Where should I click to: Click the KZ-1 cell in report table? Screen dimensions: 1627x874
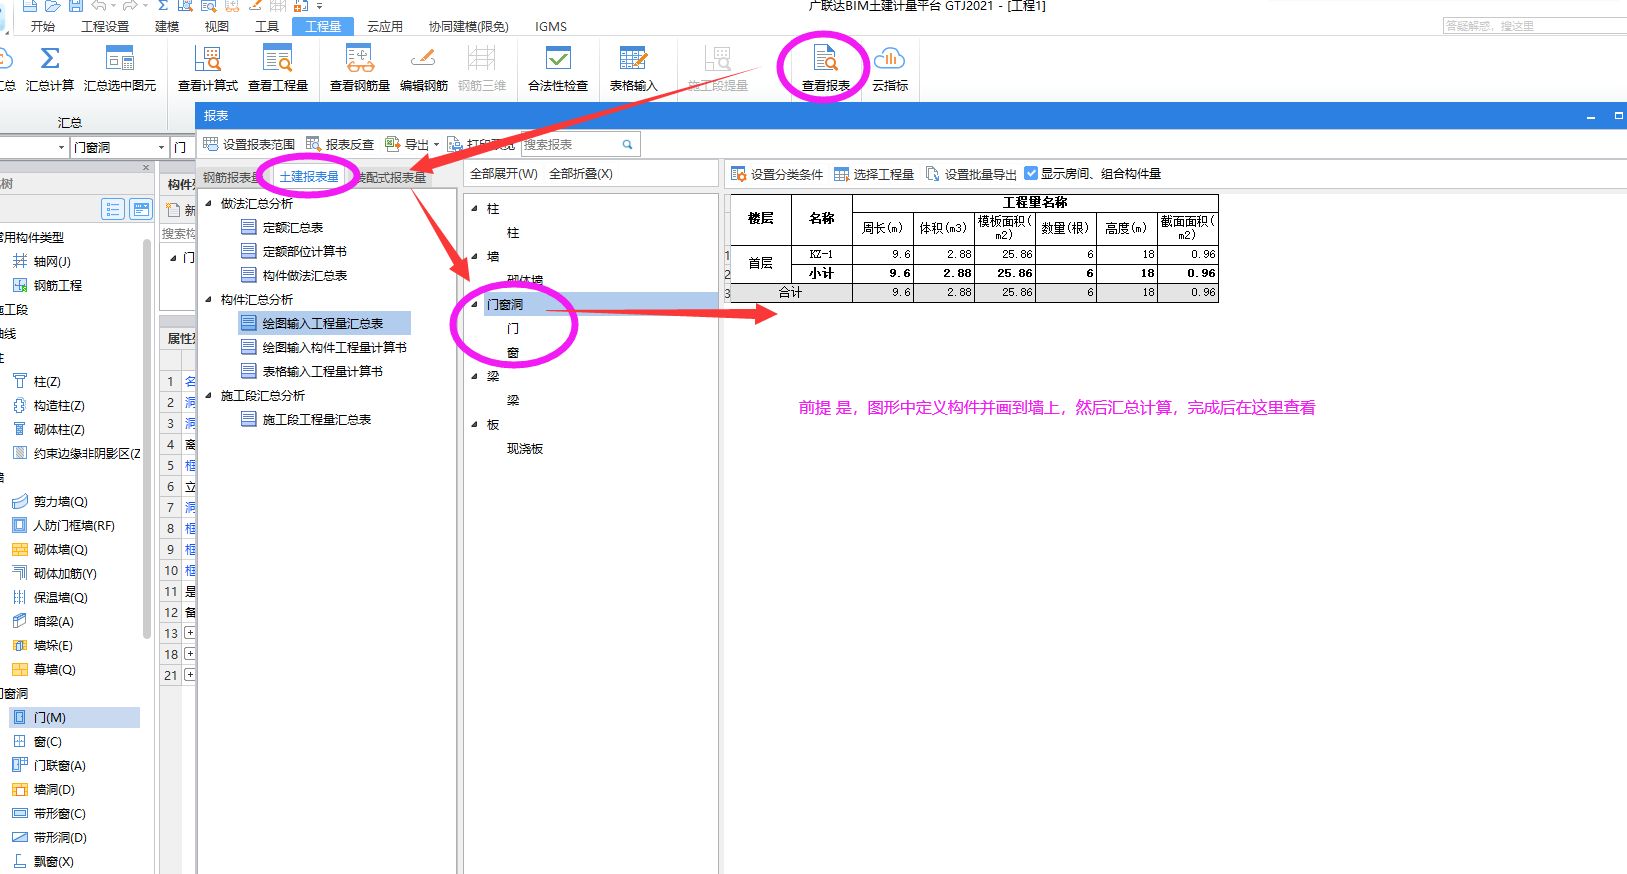(822, 254)
